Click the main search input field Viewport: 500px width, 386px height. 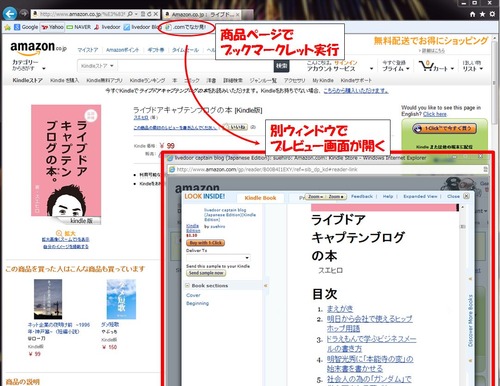click(x=195, y=66)
